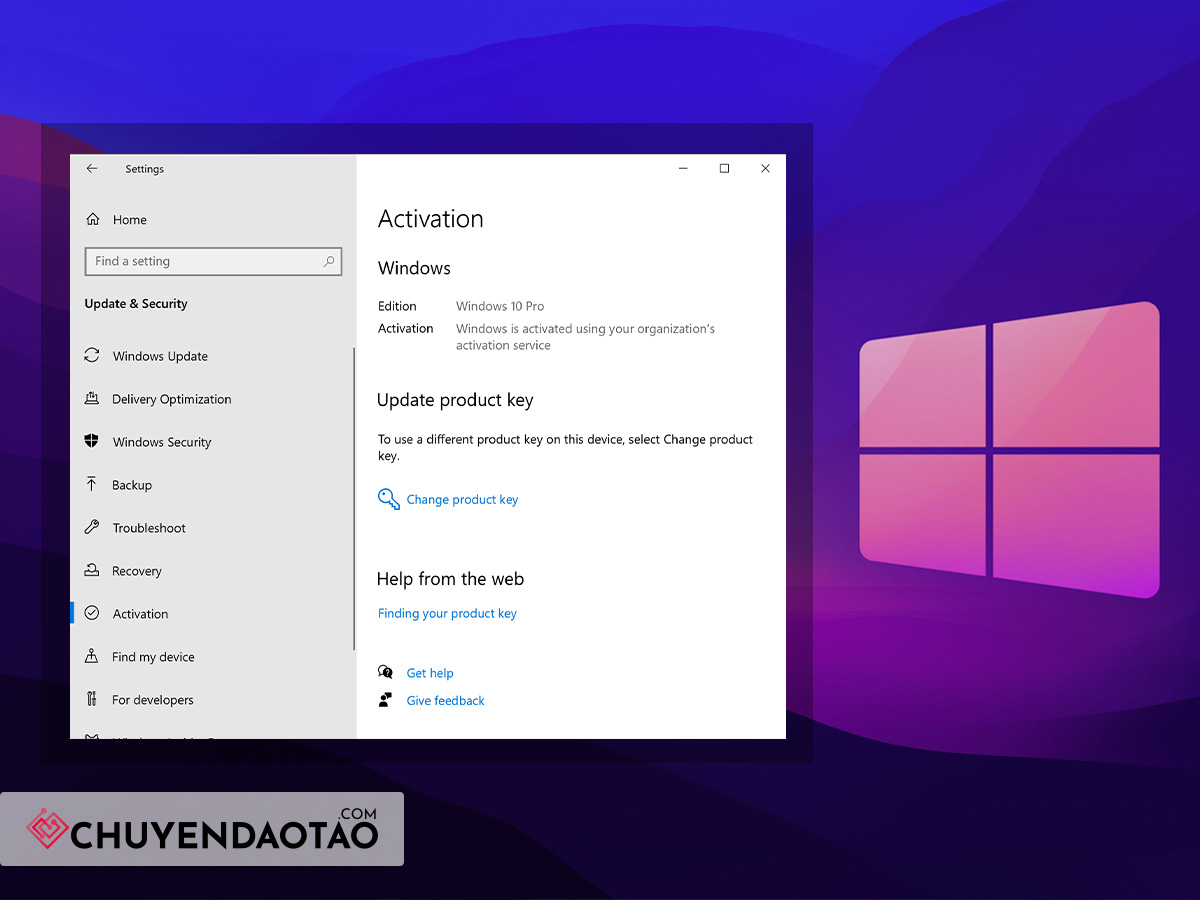Open Find my device settings
The height and width of the screenshot is (900, 1200).
pyautogui.click(x=153, y=657)
